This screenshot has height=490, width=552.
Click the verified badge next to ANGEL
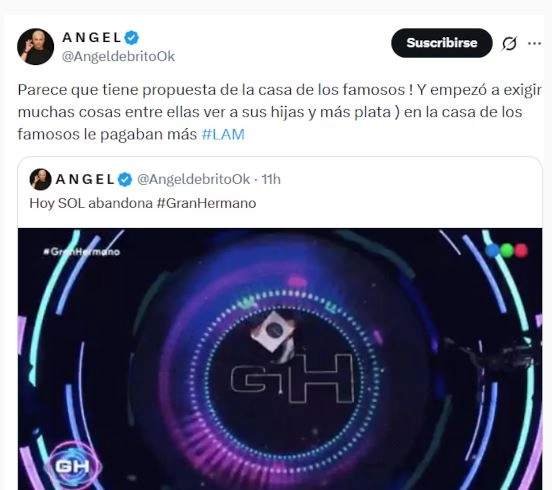132,38
